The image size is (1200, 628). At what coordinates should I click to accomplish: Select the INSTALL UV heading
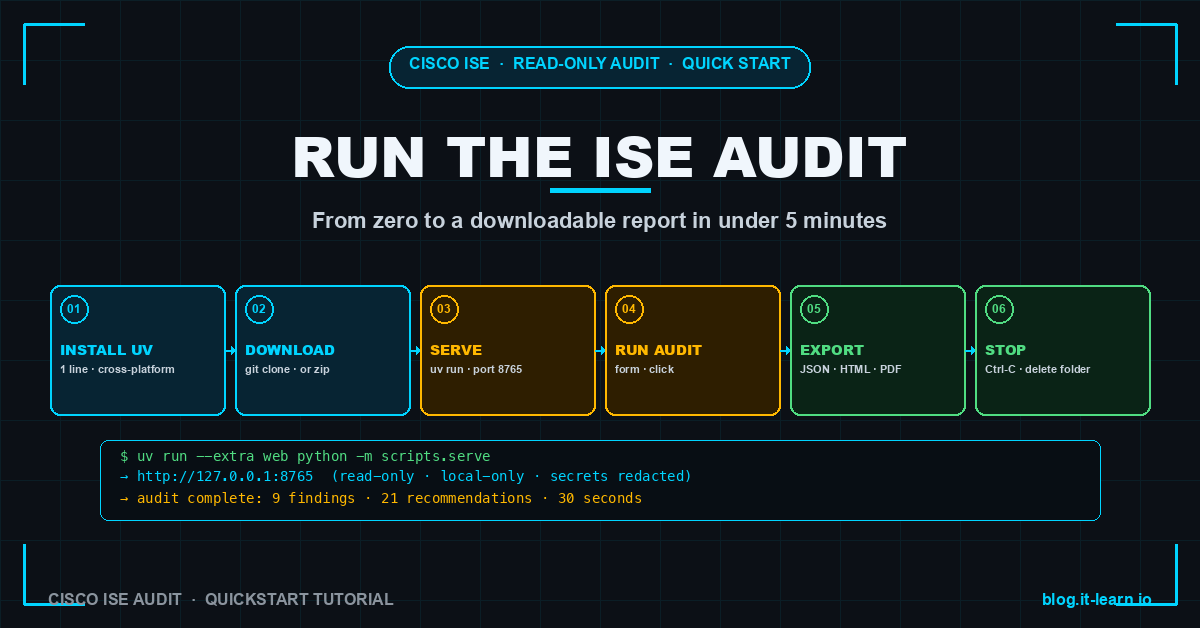click(x=107, y=350)
